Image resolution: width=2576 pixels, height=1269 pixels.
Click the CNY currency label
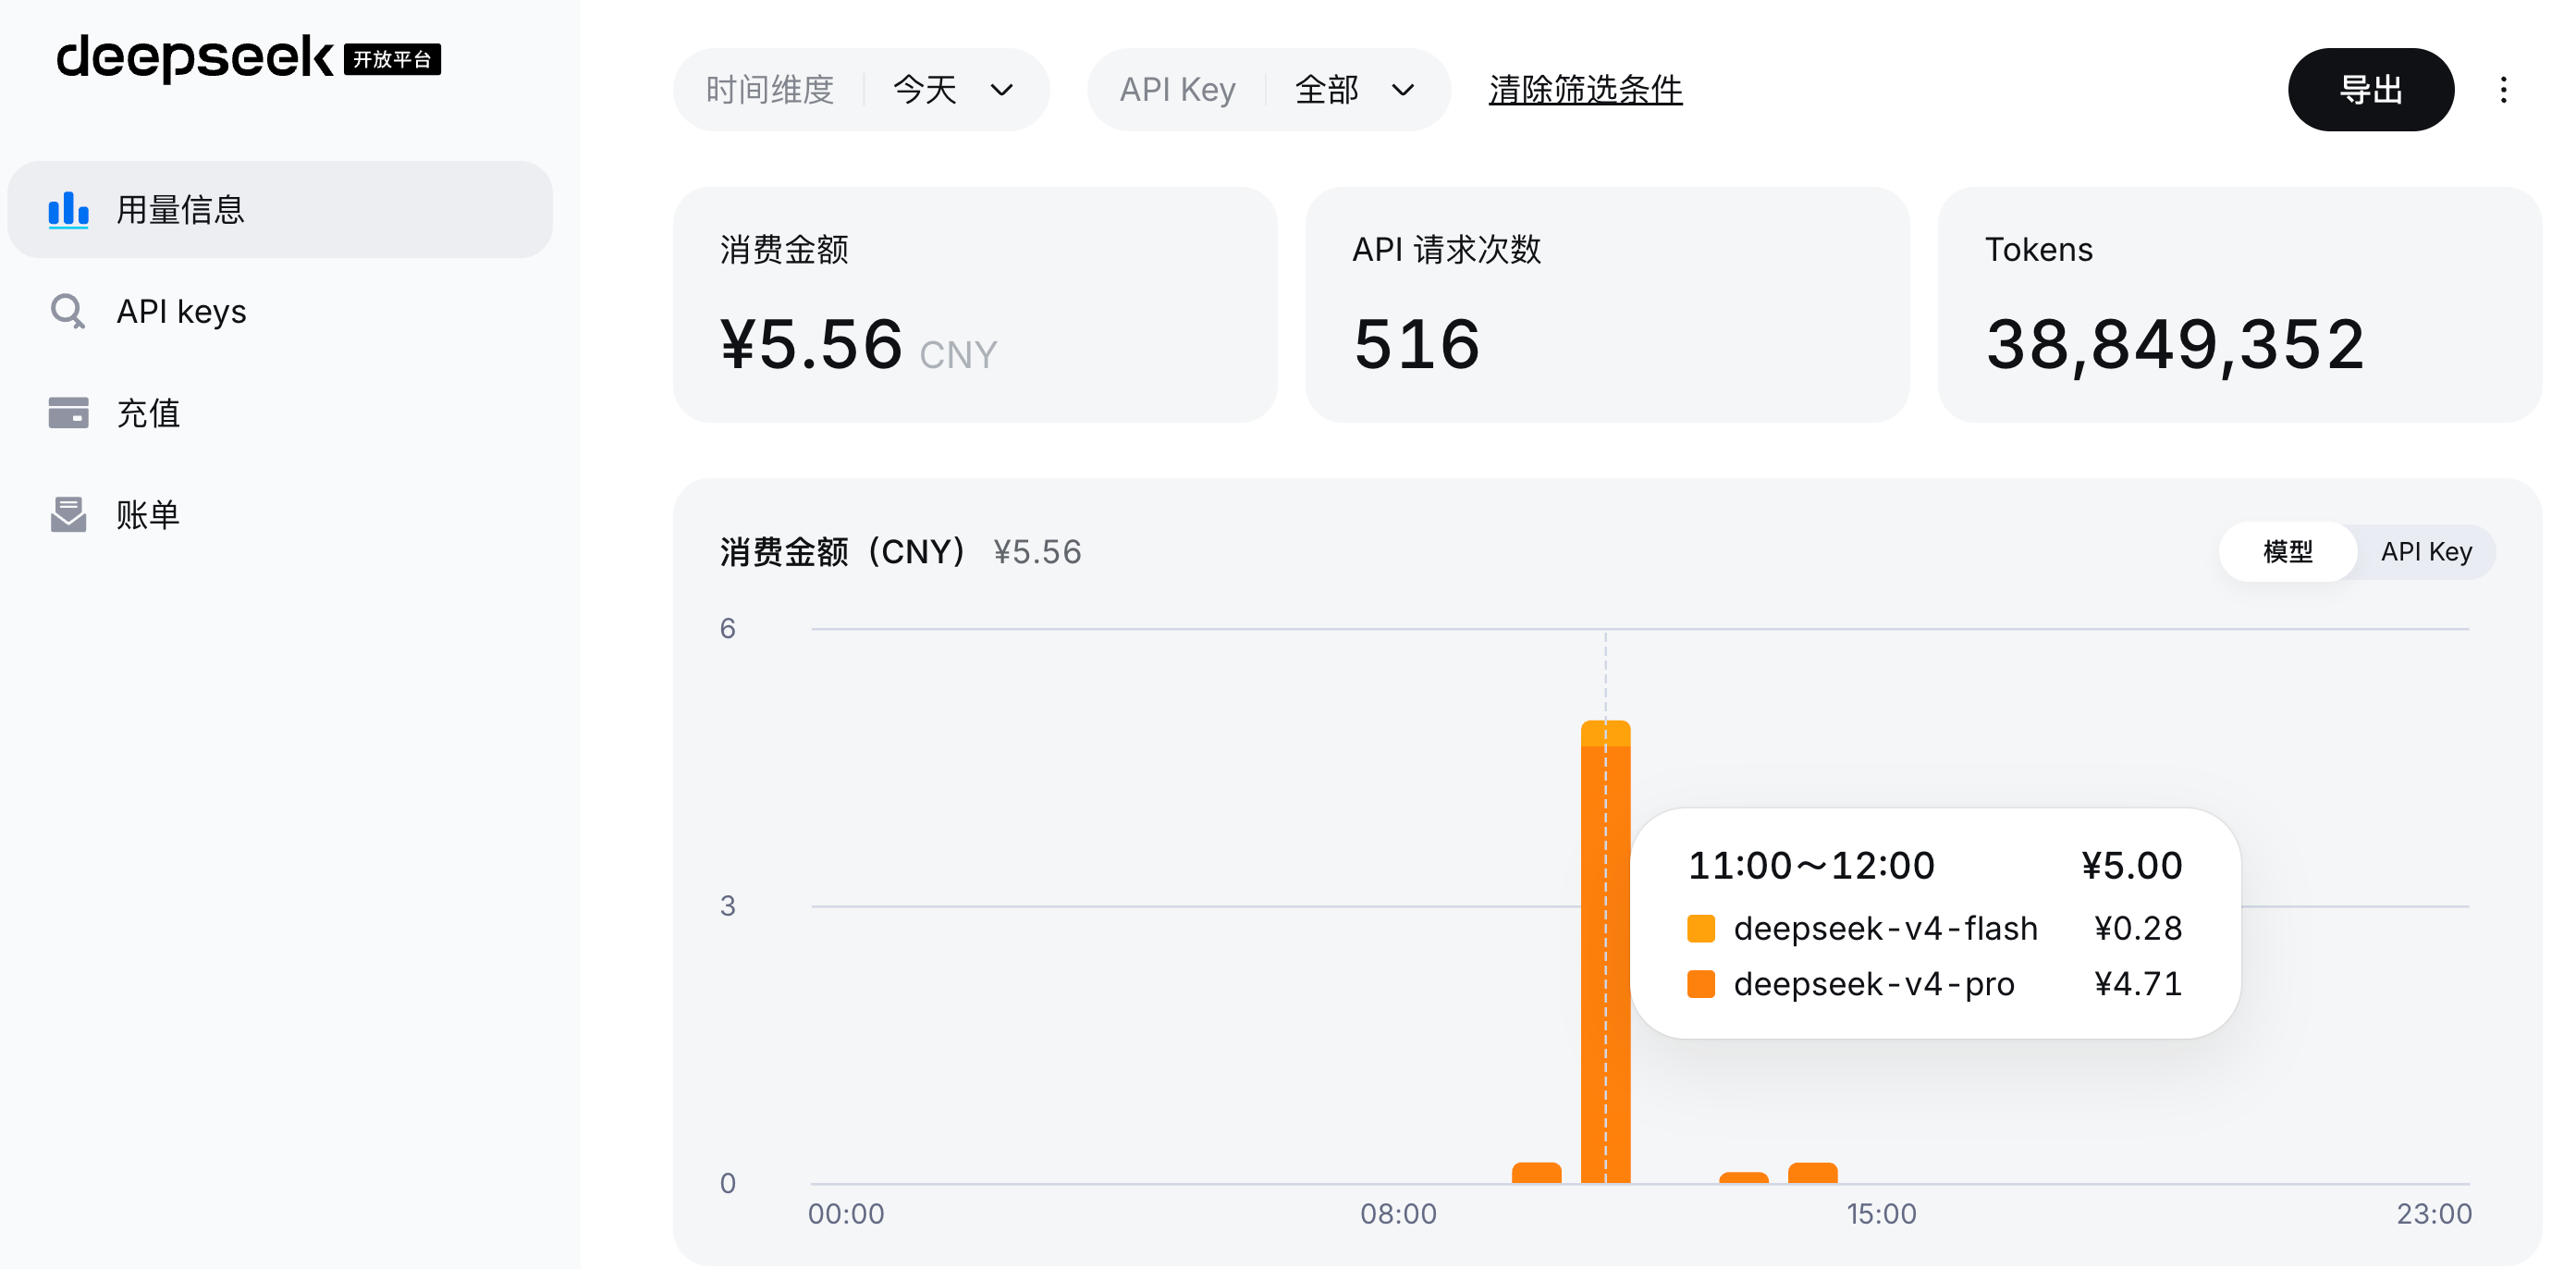pyautogui.click(x=958, y=355)
